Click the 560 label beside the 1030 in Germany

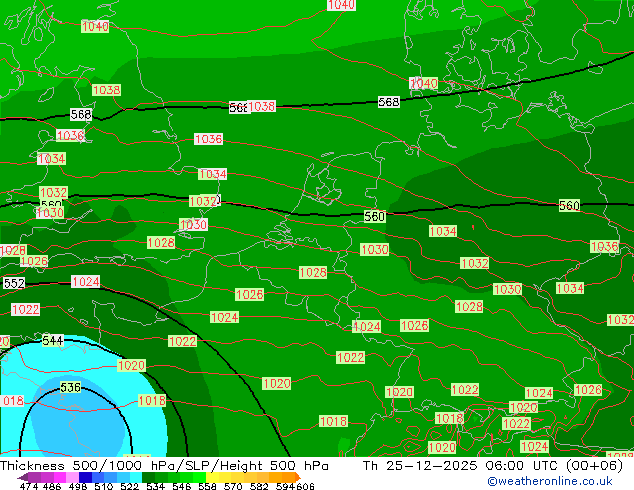point(374,216)
